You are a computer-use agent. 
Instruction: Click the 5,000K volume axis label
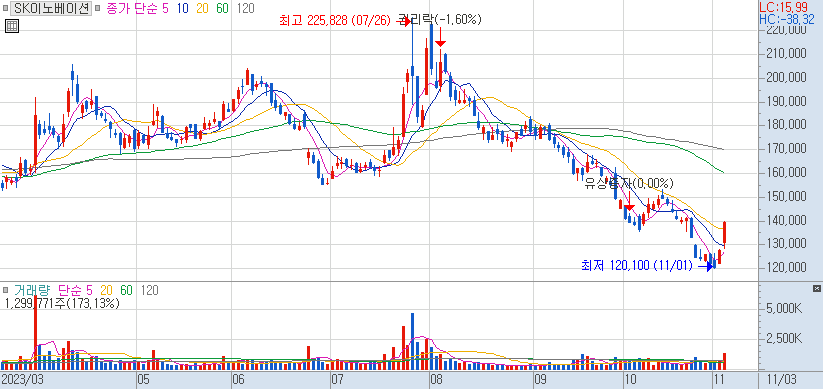tap(784, 309)
